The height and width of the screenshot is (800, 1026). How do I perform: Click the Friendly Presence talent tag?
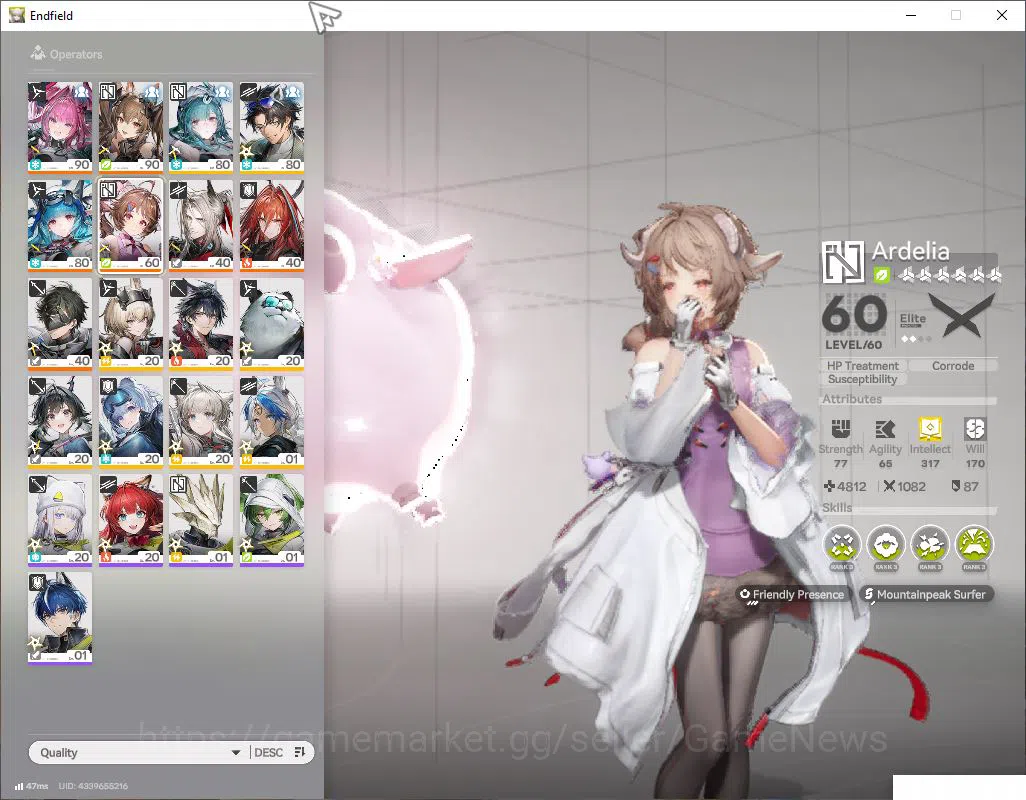(x=792, y=595)
